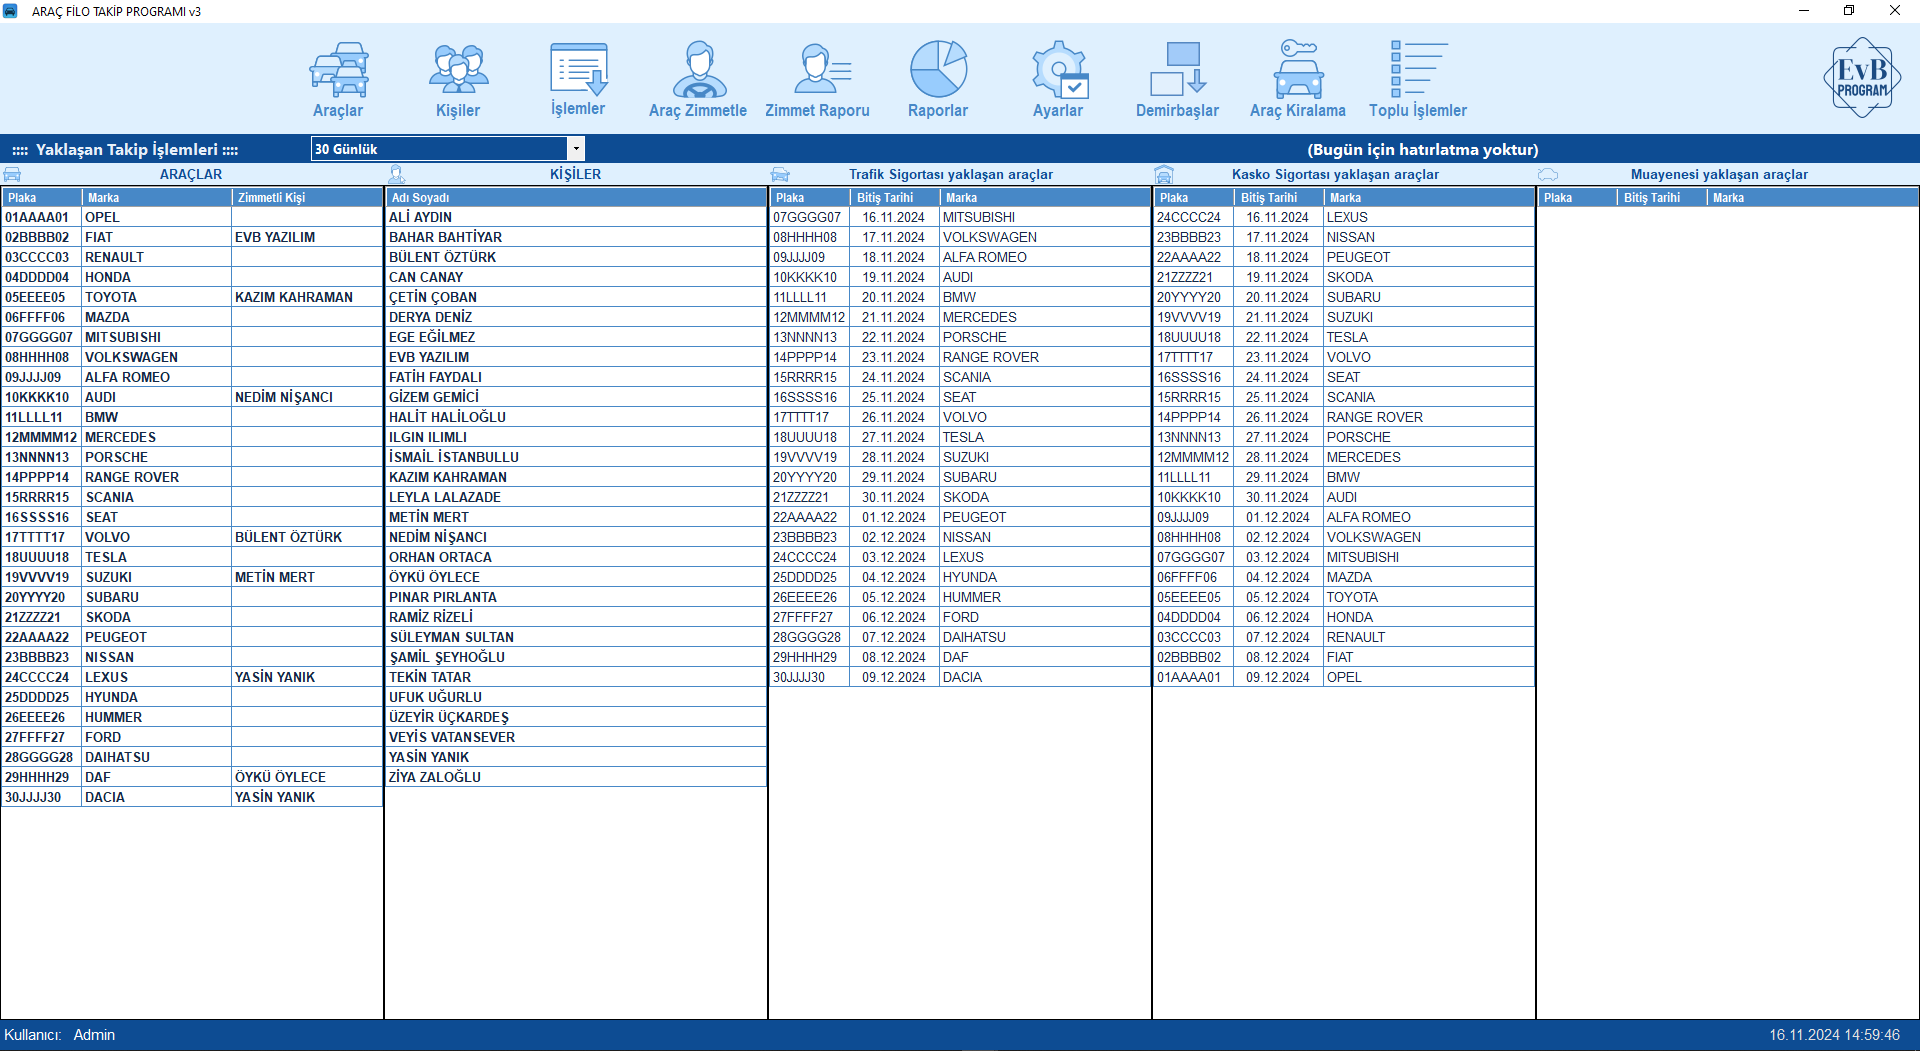Open the Kişiler people module

pyautogui.click(x=458, y=80)
